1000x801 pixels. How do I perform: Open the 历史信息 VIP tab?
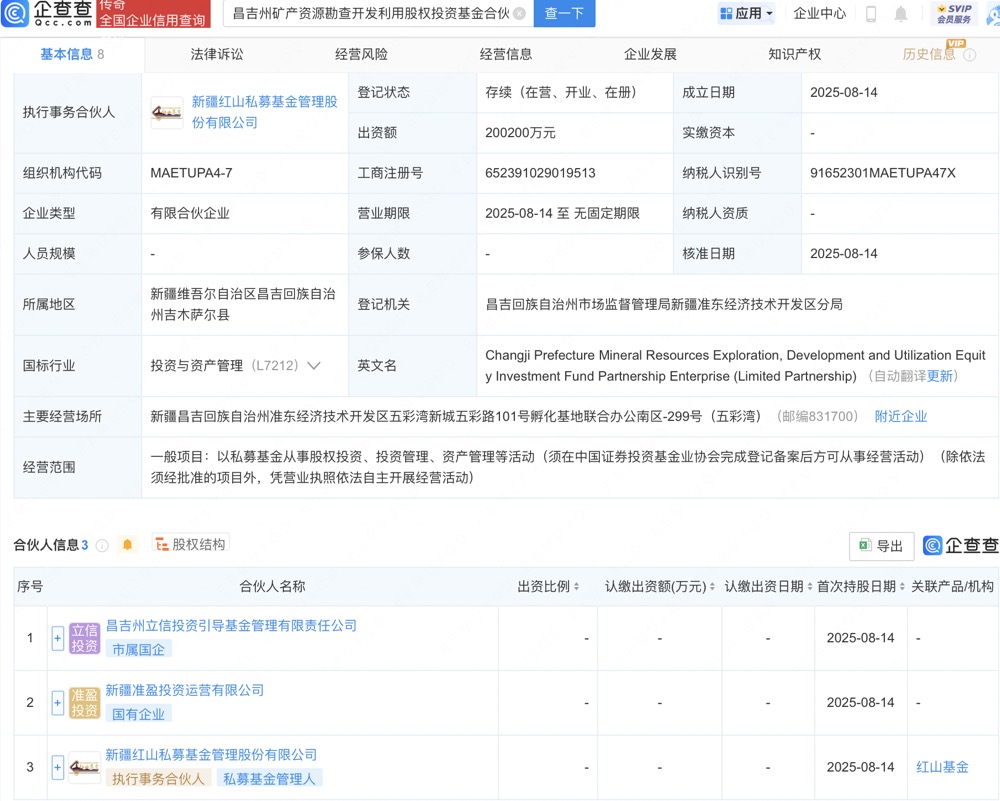coord(929,55)
